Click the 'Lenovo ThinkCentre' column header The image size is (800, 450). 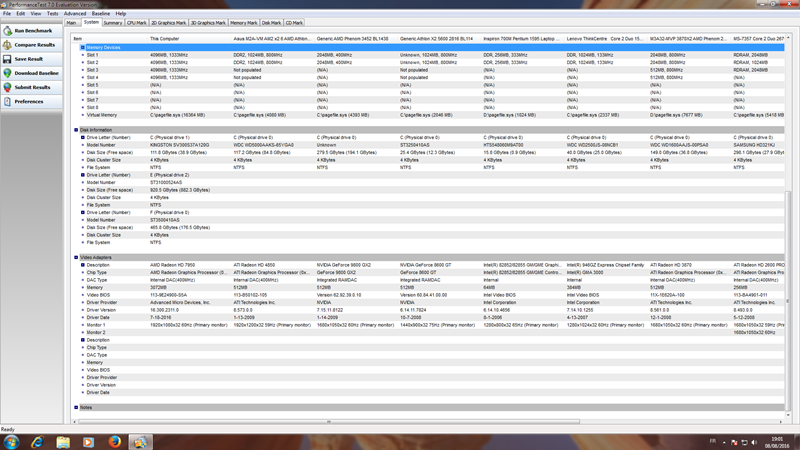(x=606, y=39)
